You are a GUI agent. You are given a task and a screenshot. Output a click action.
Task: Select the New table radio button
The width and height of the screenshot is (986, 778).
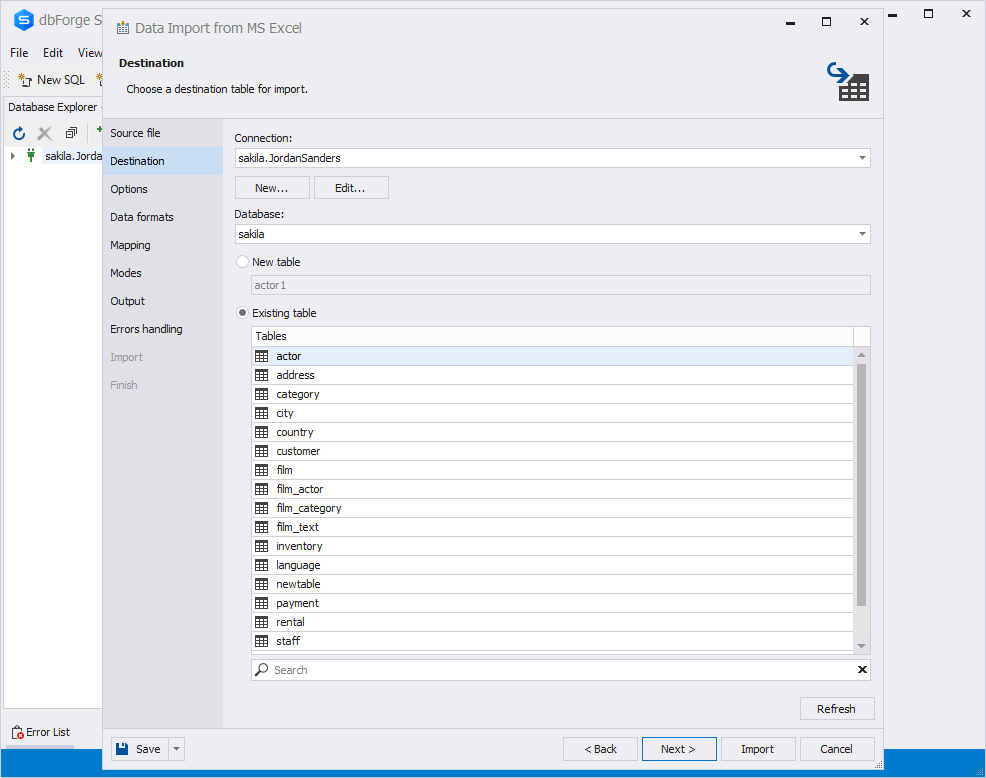coord(242,262)
